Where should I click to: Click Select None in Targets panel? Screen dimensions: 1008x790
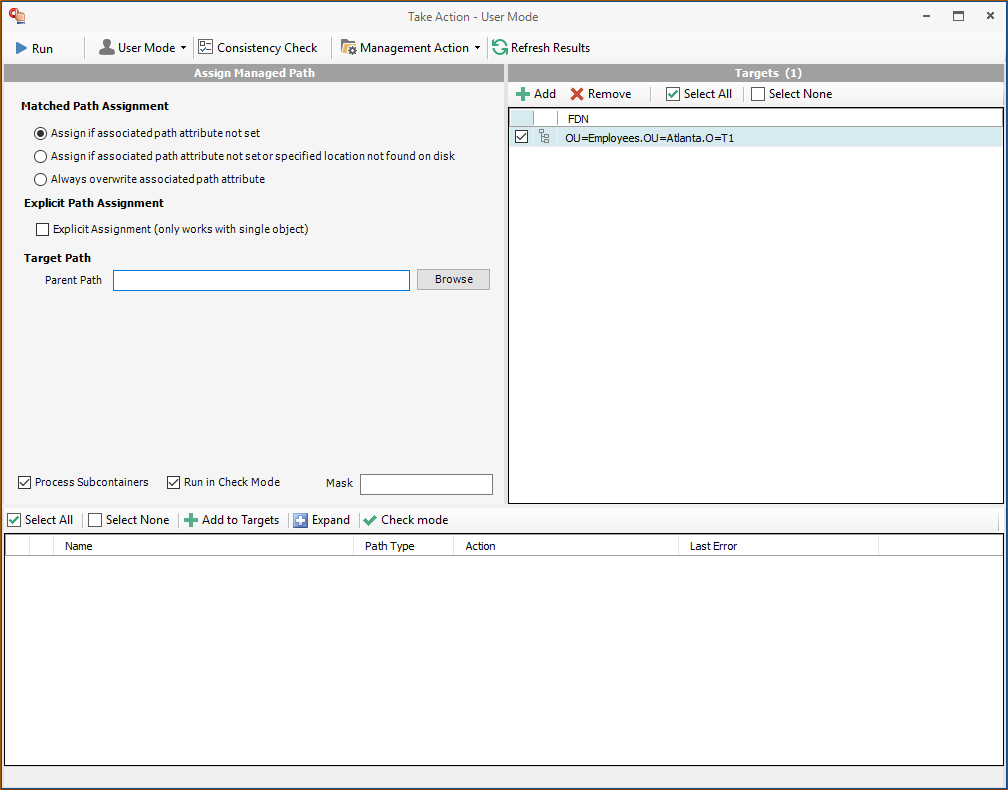[x=791, y=94]
